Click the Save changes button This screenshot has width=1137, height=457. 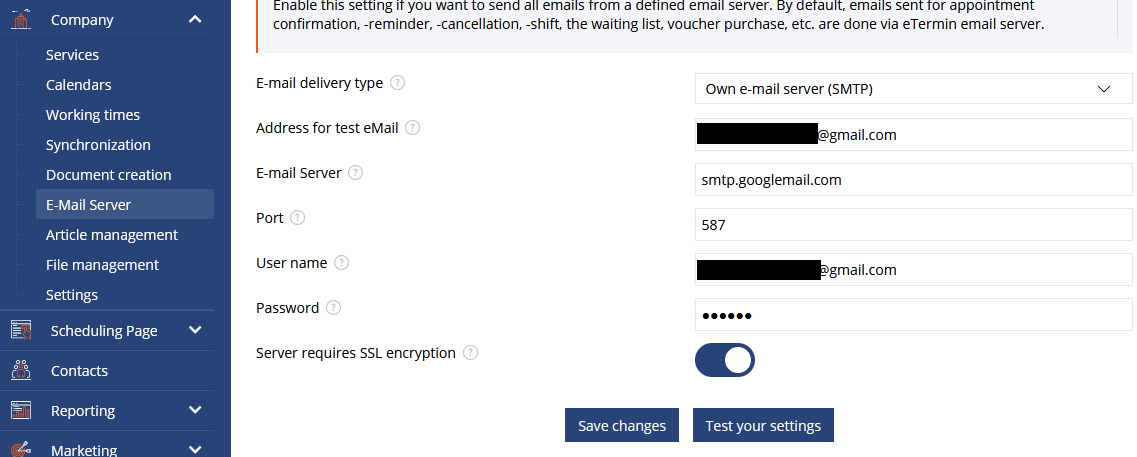click(622, 425)
